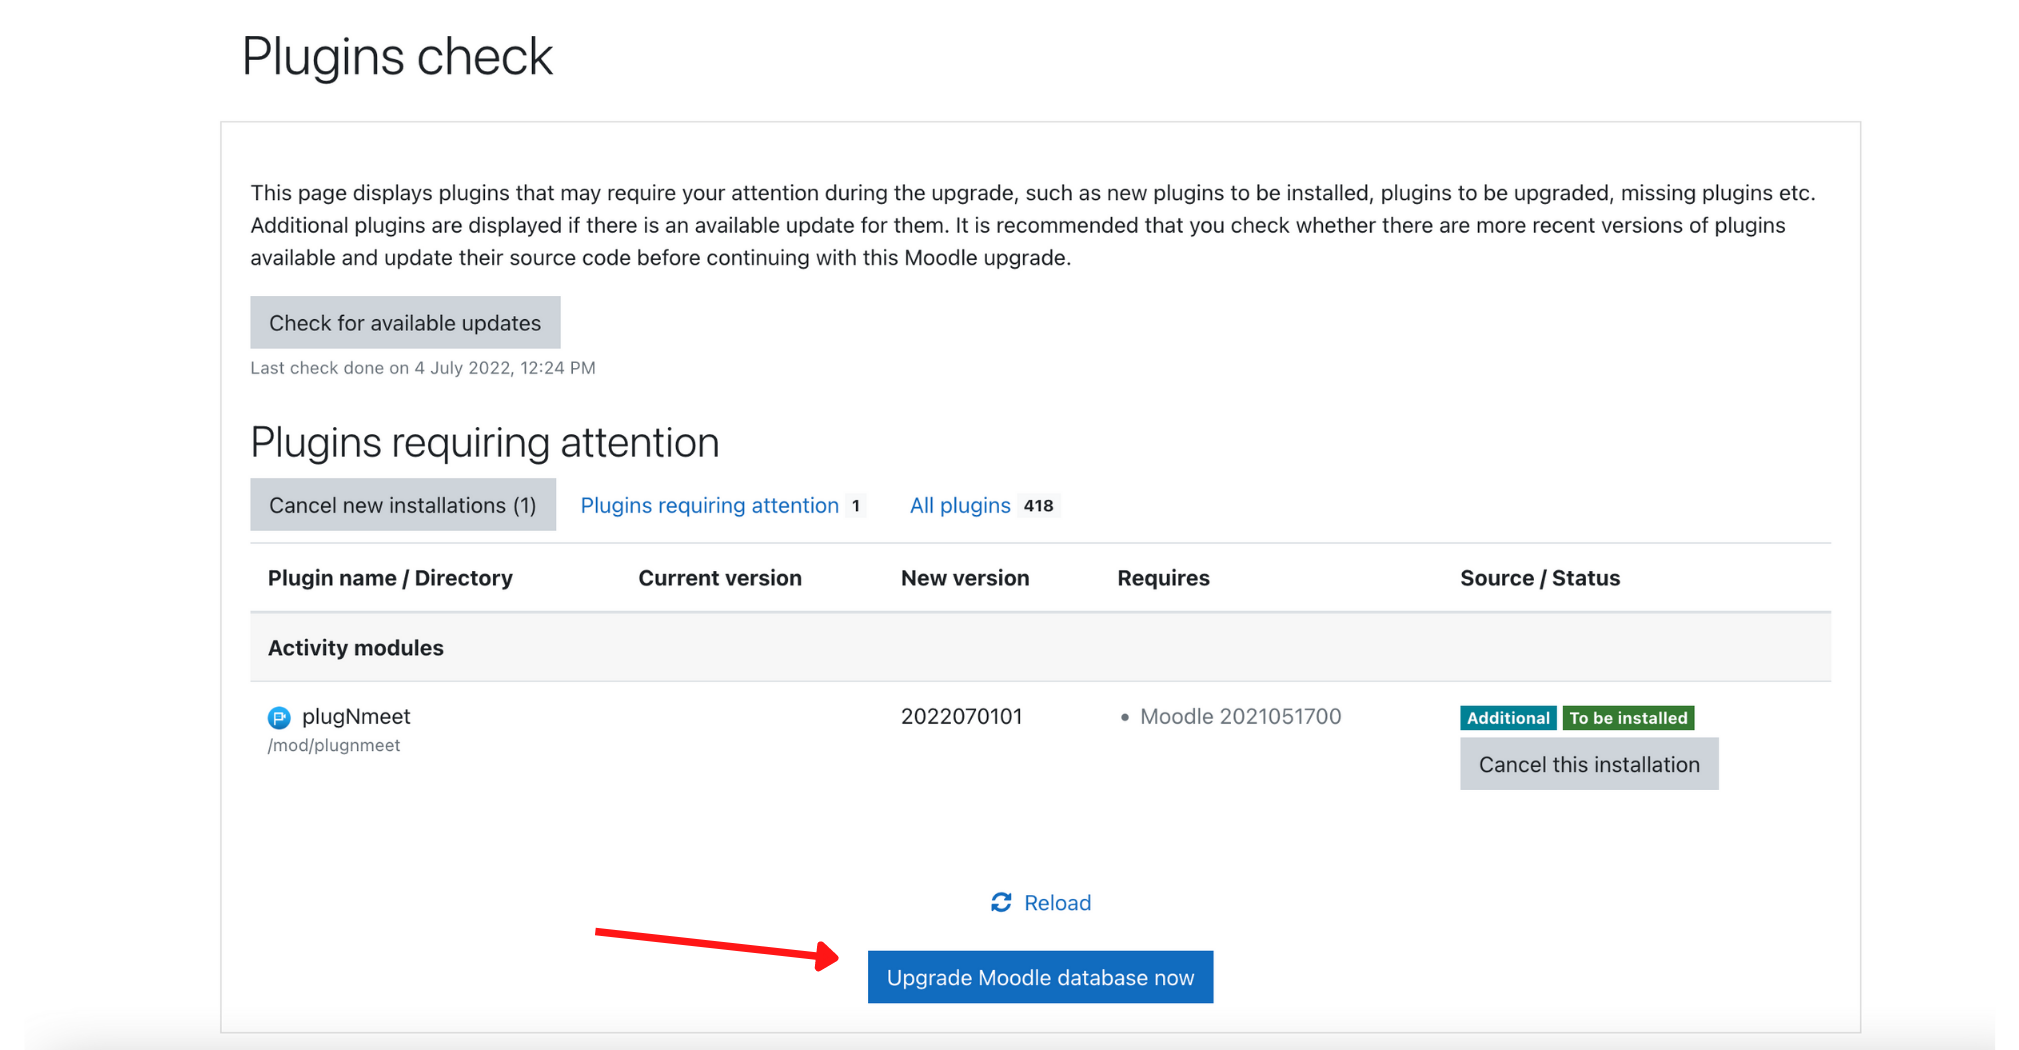Click the Reload refresh arrows icon
Image resolution: width=2019 pixels, height=1050 pixels.
point(1000,903)
